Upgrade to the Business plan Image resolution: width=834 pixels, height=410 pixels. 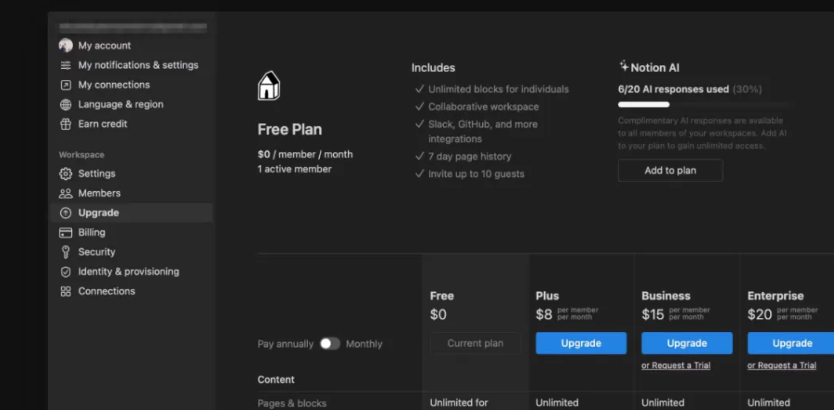point(687,343)
